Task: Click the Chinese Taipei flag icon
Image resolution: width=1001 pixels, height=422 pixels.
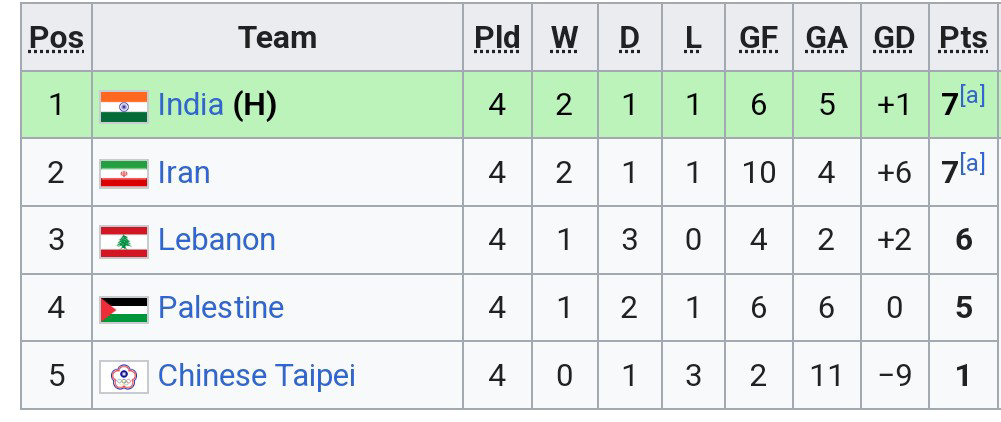Action: tap(124, 376)
